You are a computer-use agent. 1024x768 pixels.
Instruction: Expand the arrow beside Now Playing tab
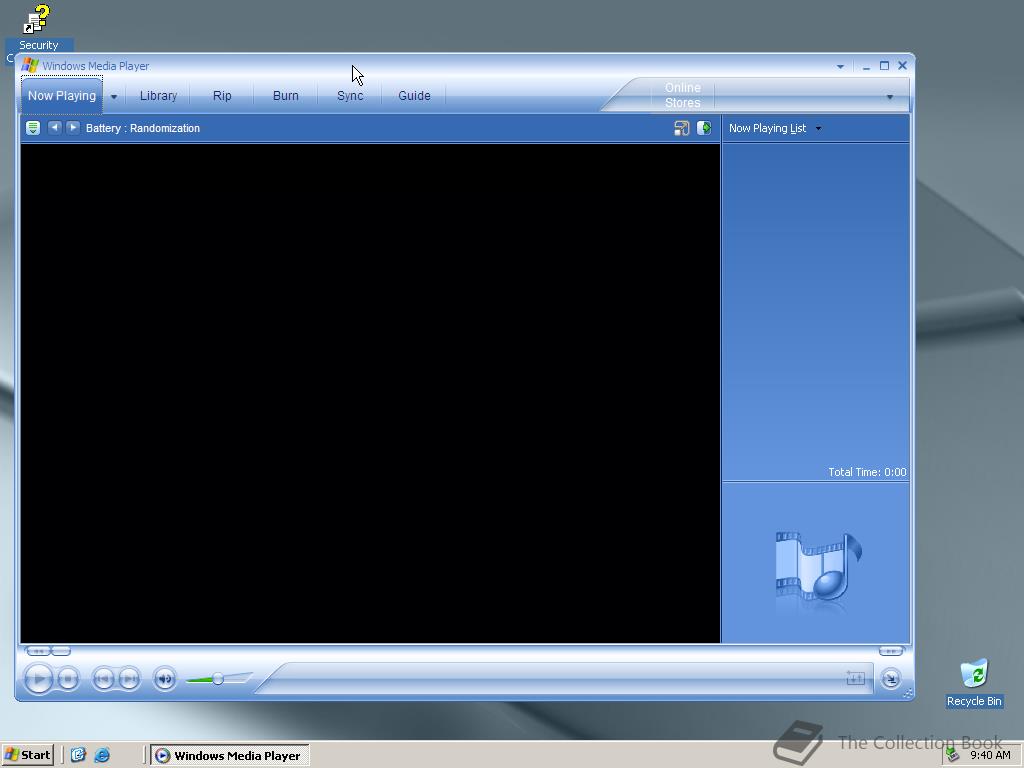pos(114,97)
